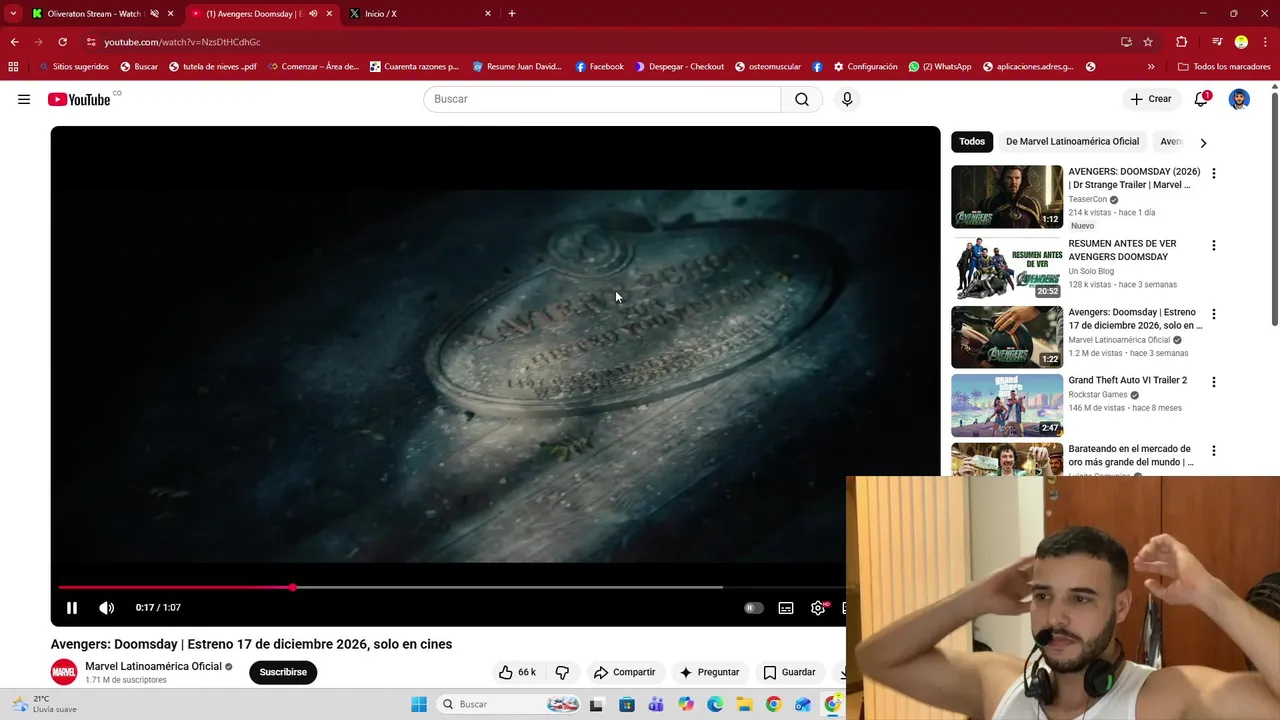The width and height of the screenshot is (1280, 720).
Task: Mute the Avengers: Doomsday tab via its speaker icon
Action: click(313, 14)
